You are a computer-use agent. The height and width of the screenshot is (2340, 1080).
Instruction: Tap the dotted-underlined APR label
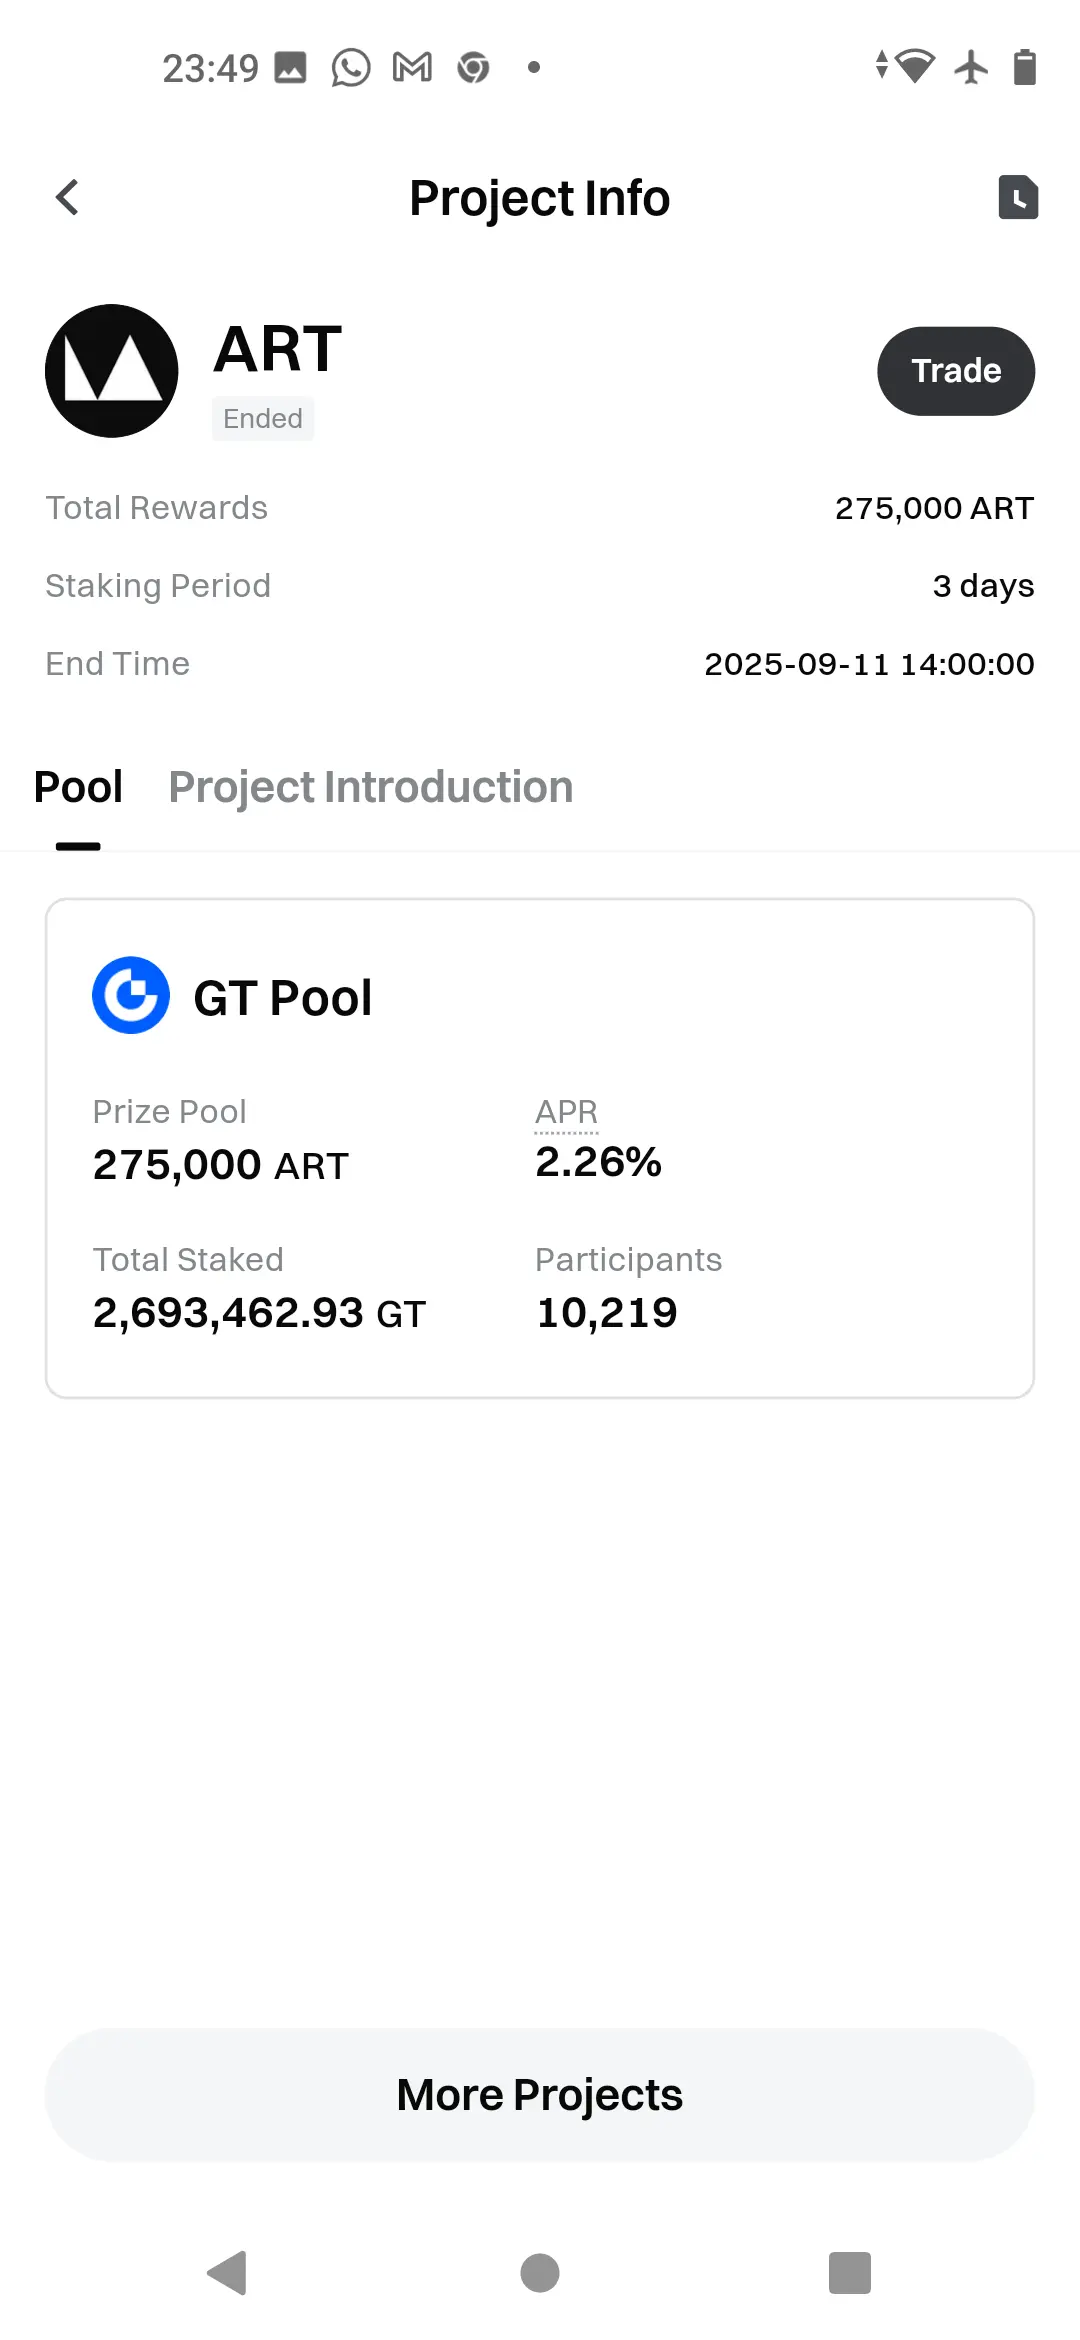tap(566, 1112)
